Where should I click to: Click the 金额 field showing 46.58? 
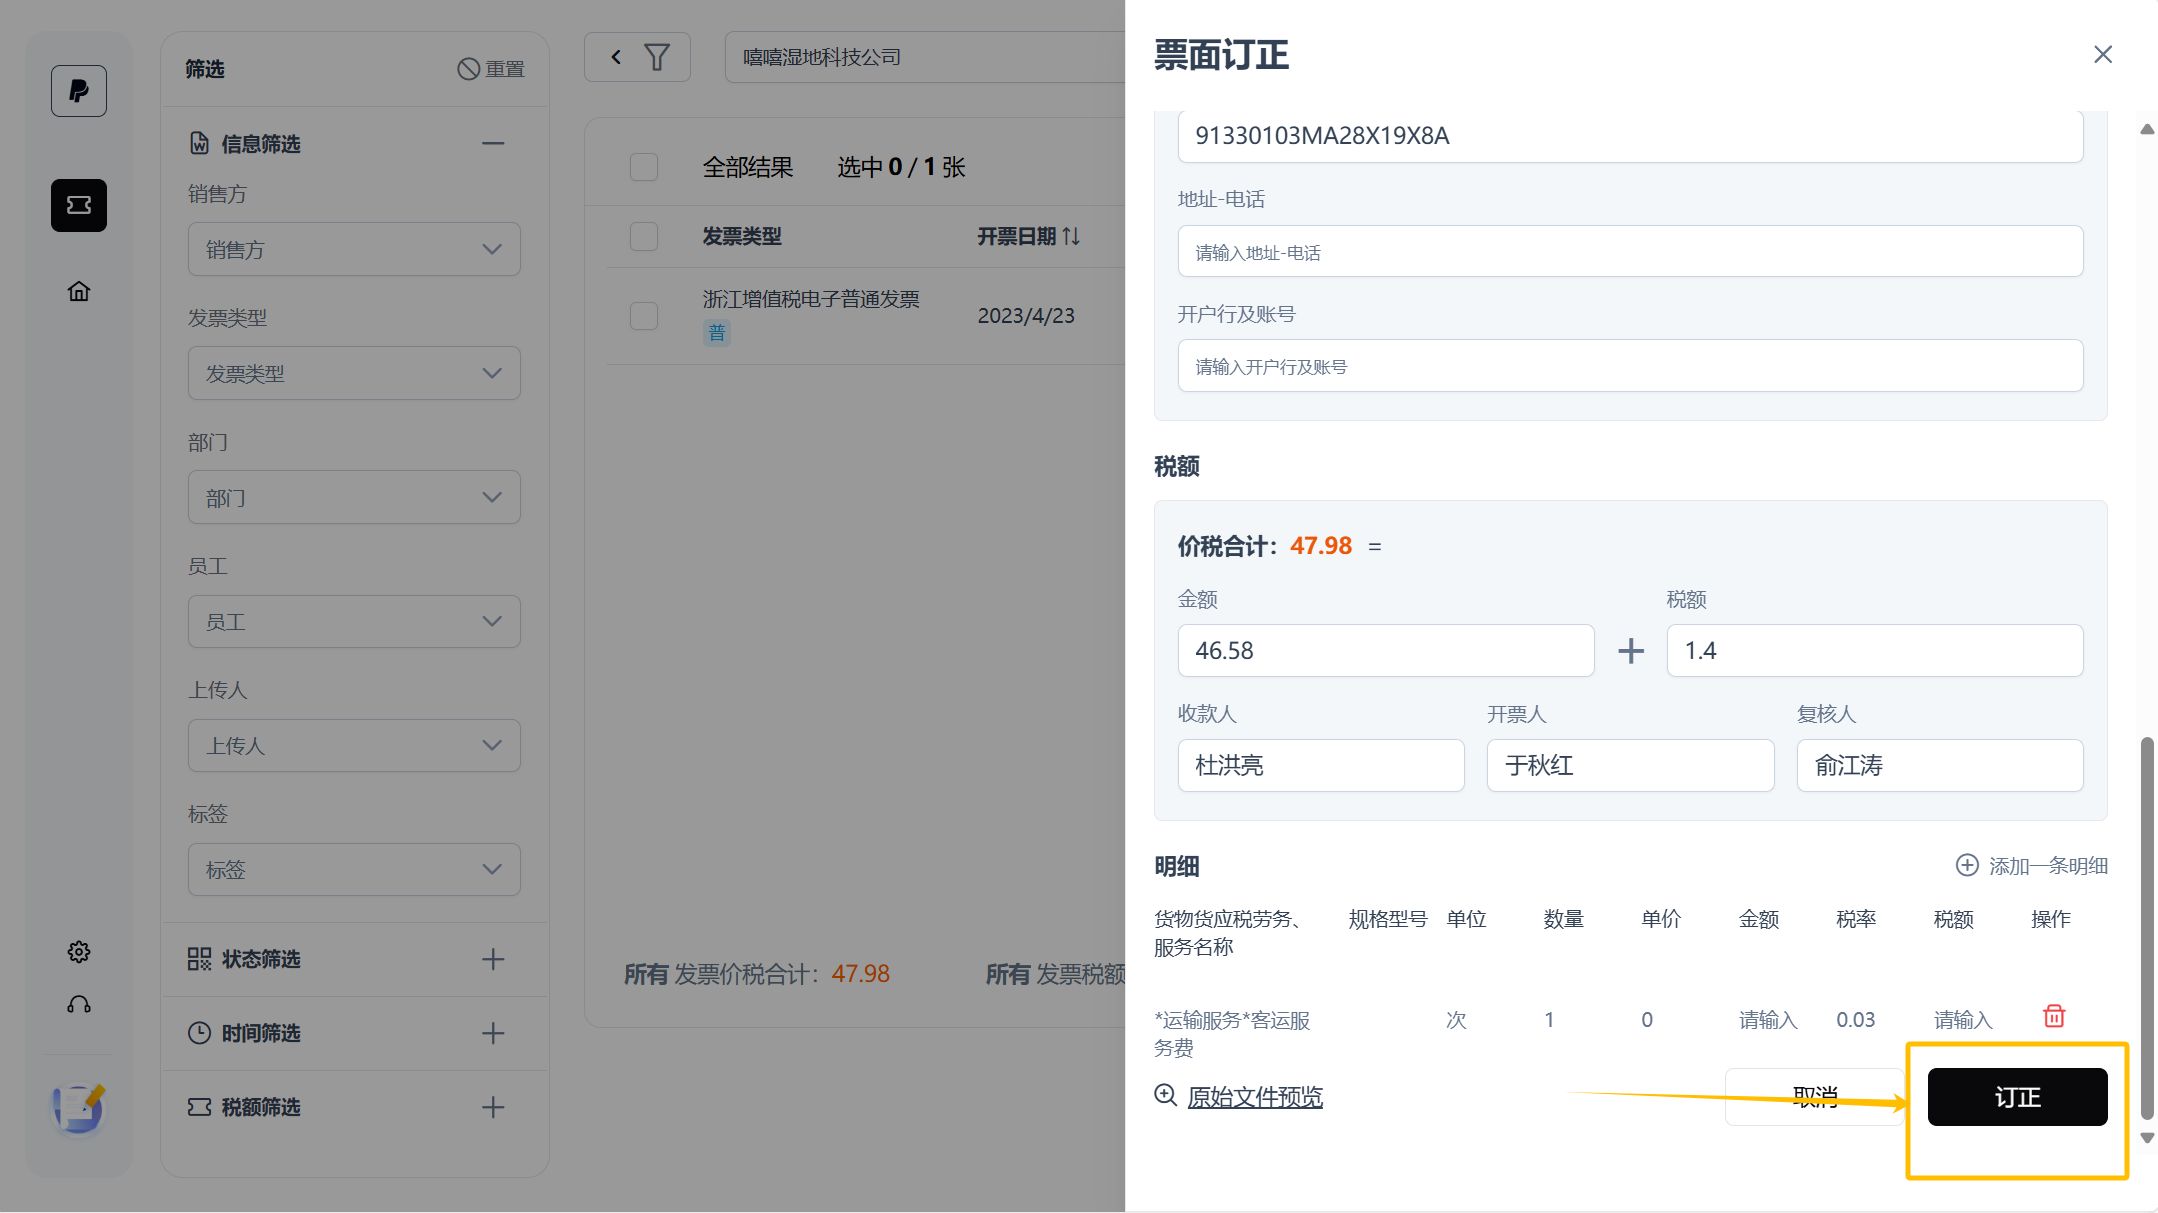(1386, 651)
